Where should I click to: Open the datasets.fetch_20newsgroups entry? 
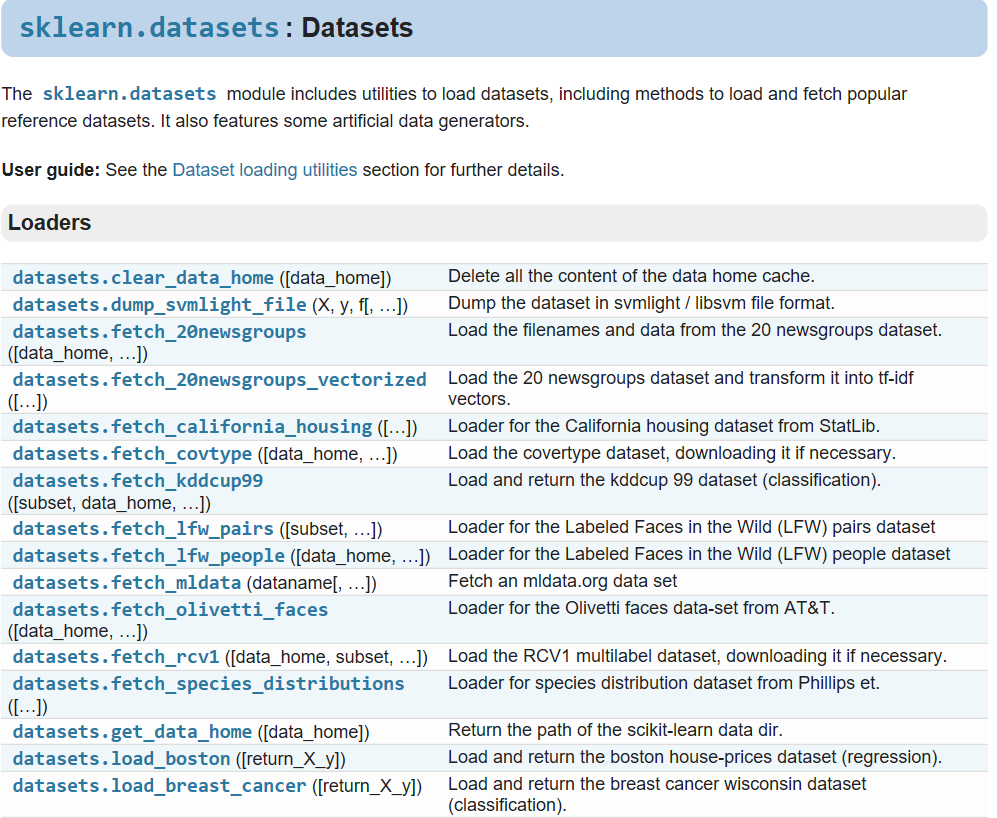point(159,331)
